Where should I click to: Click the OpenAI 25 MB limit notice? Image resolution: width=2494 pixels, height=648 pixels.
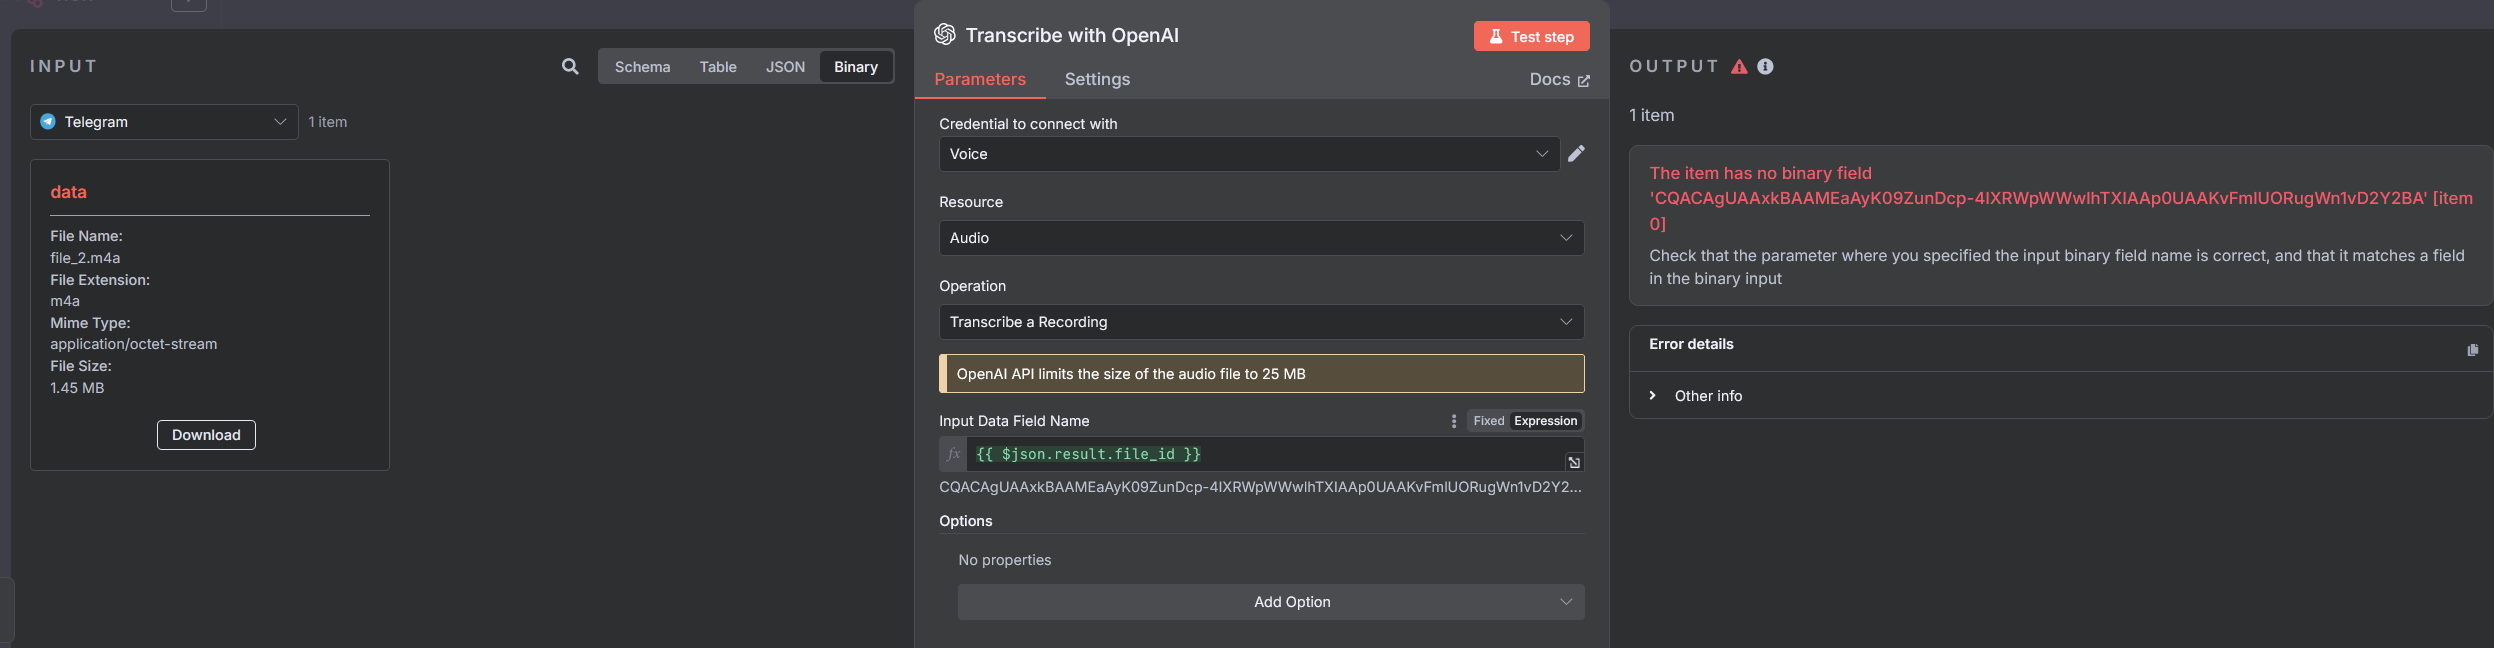pos(1261,374)
